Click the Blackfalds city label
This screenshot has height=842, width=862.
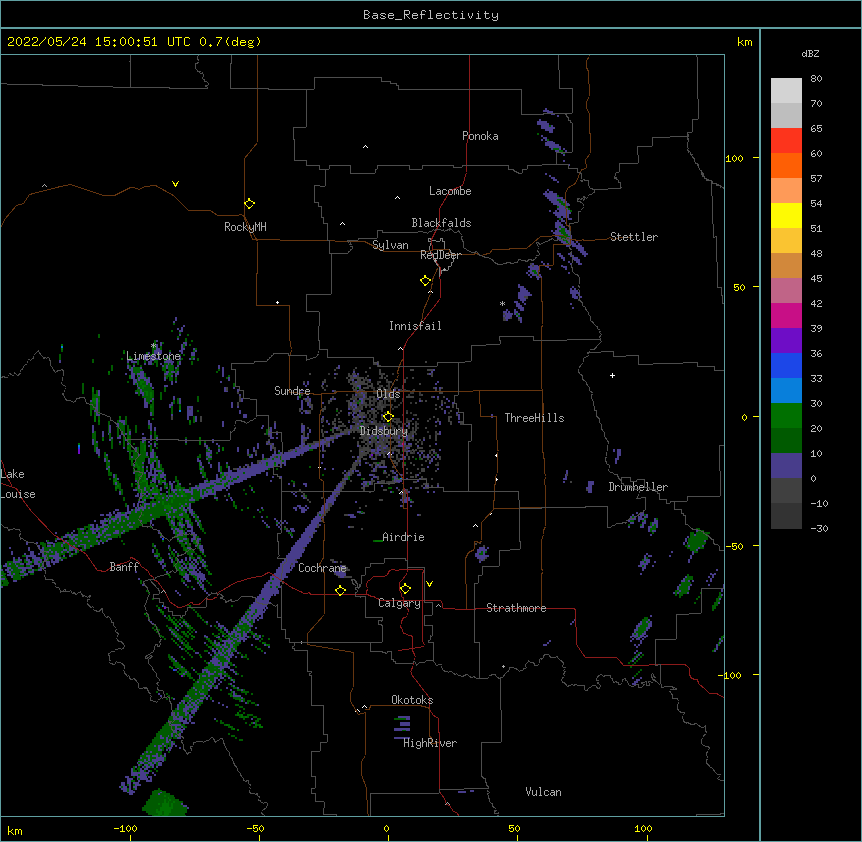[x=441, y=223]
